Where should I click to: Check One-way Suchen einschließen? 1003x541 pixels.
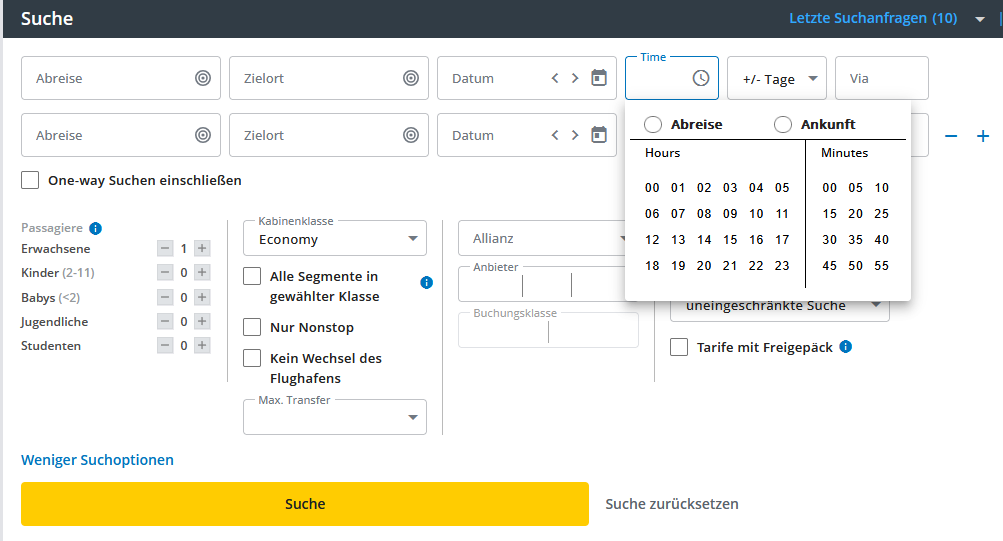pyautogui.click(x=31, y=181)
